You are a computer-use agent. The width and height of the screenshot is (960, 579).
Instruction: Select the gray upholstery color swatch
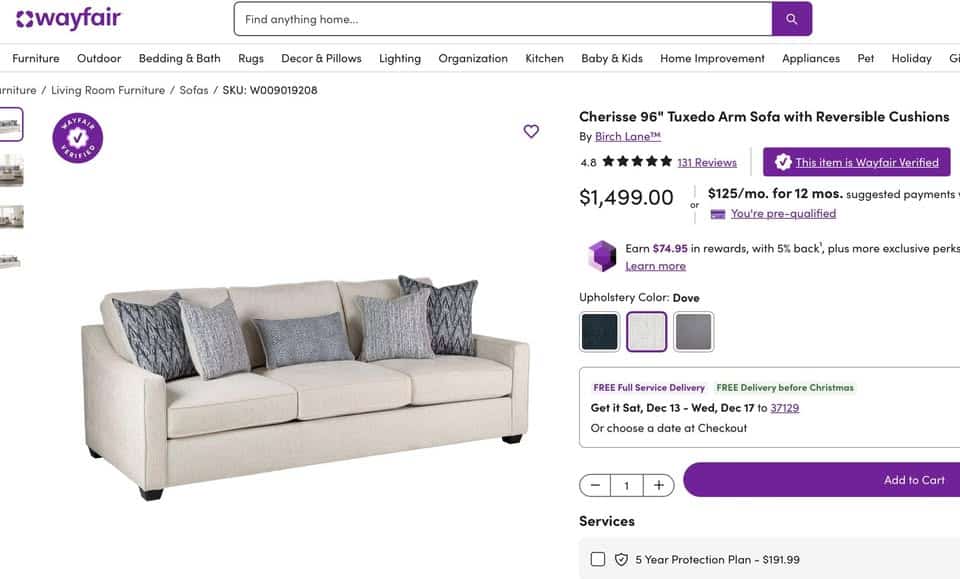click(694, 332)
